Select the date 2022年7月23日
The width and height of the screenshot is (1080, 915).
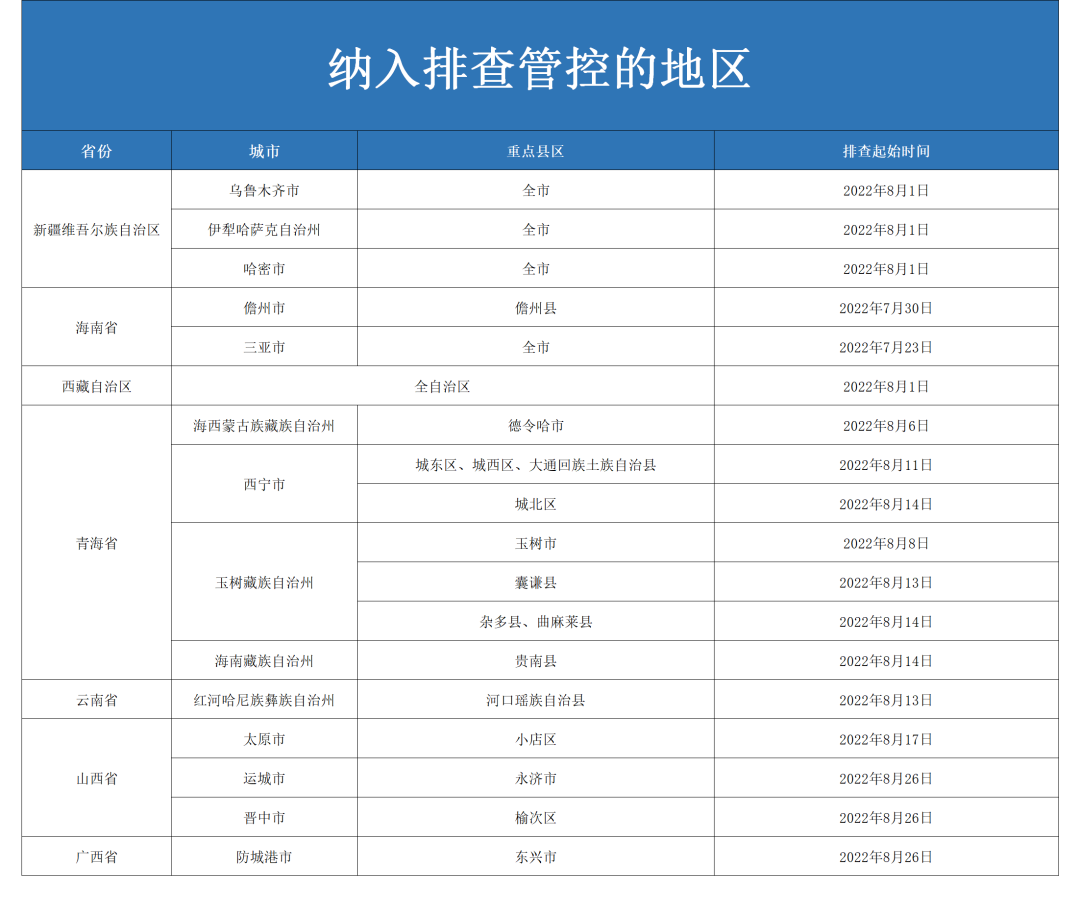[886, 347]
